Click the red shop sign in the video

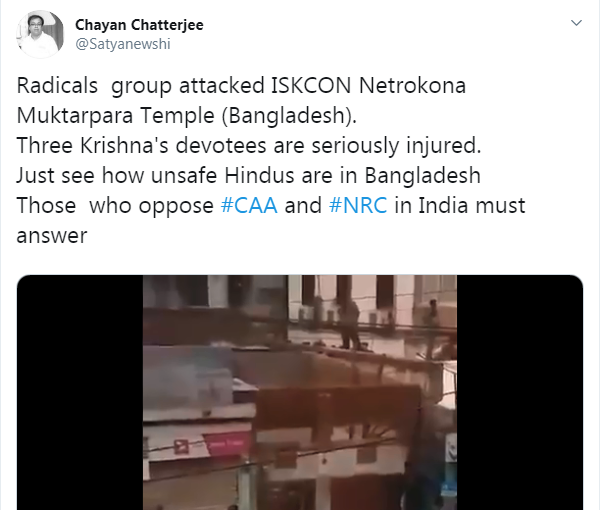point(227,444)
